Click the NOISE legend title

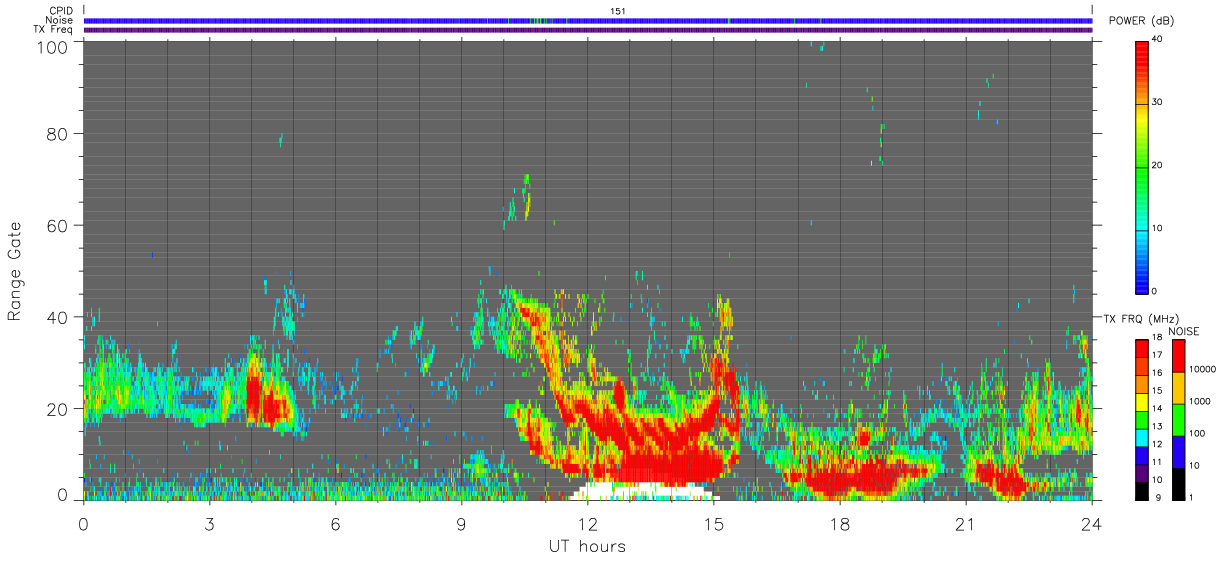(x=1184, y=331)
